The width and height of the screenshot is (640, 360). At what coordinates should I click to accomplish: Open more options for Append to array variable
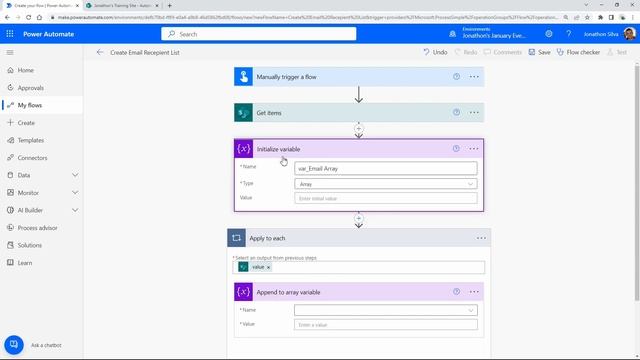click(474, 292)
